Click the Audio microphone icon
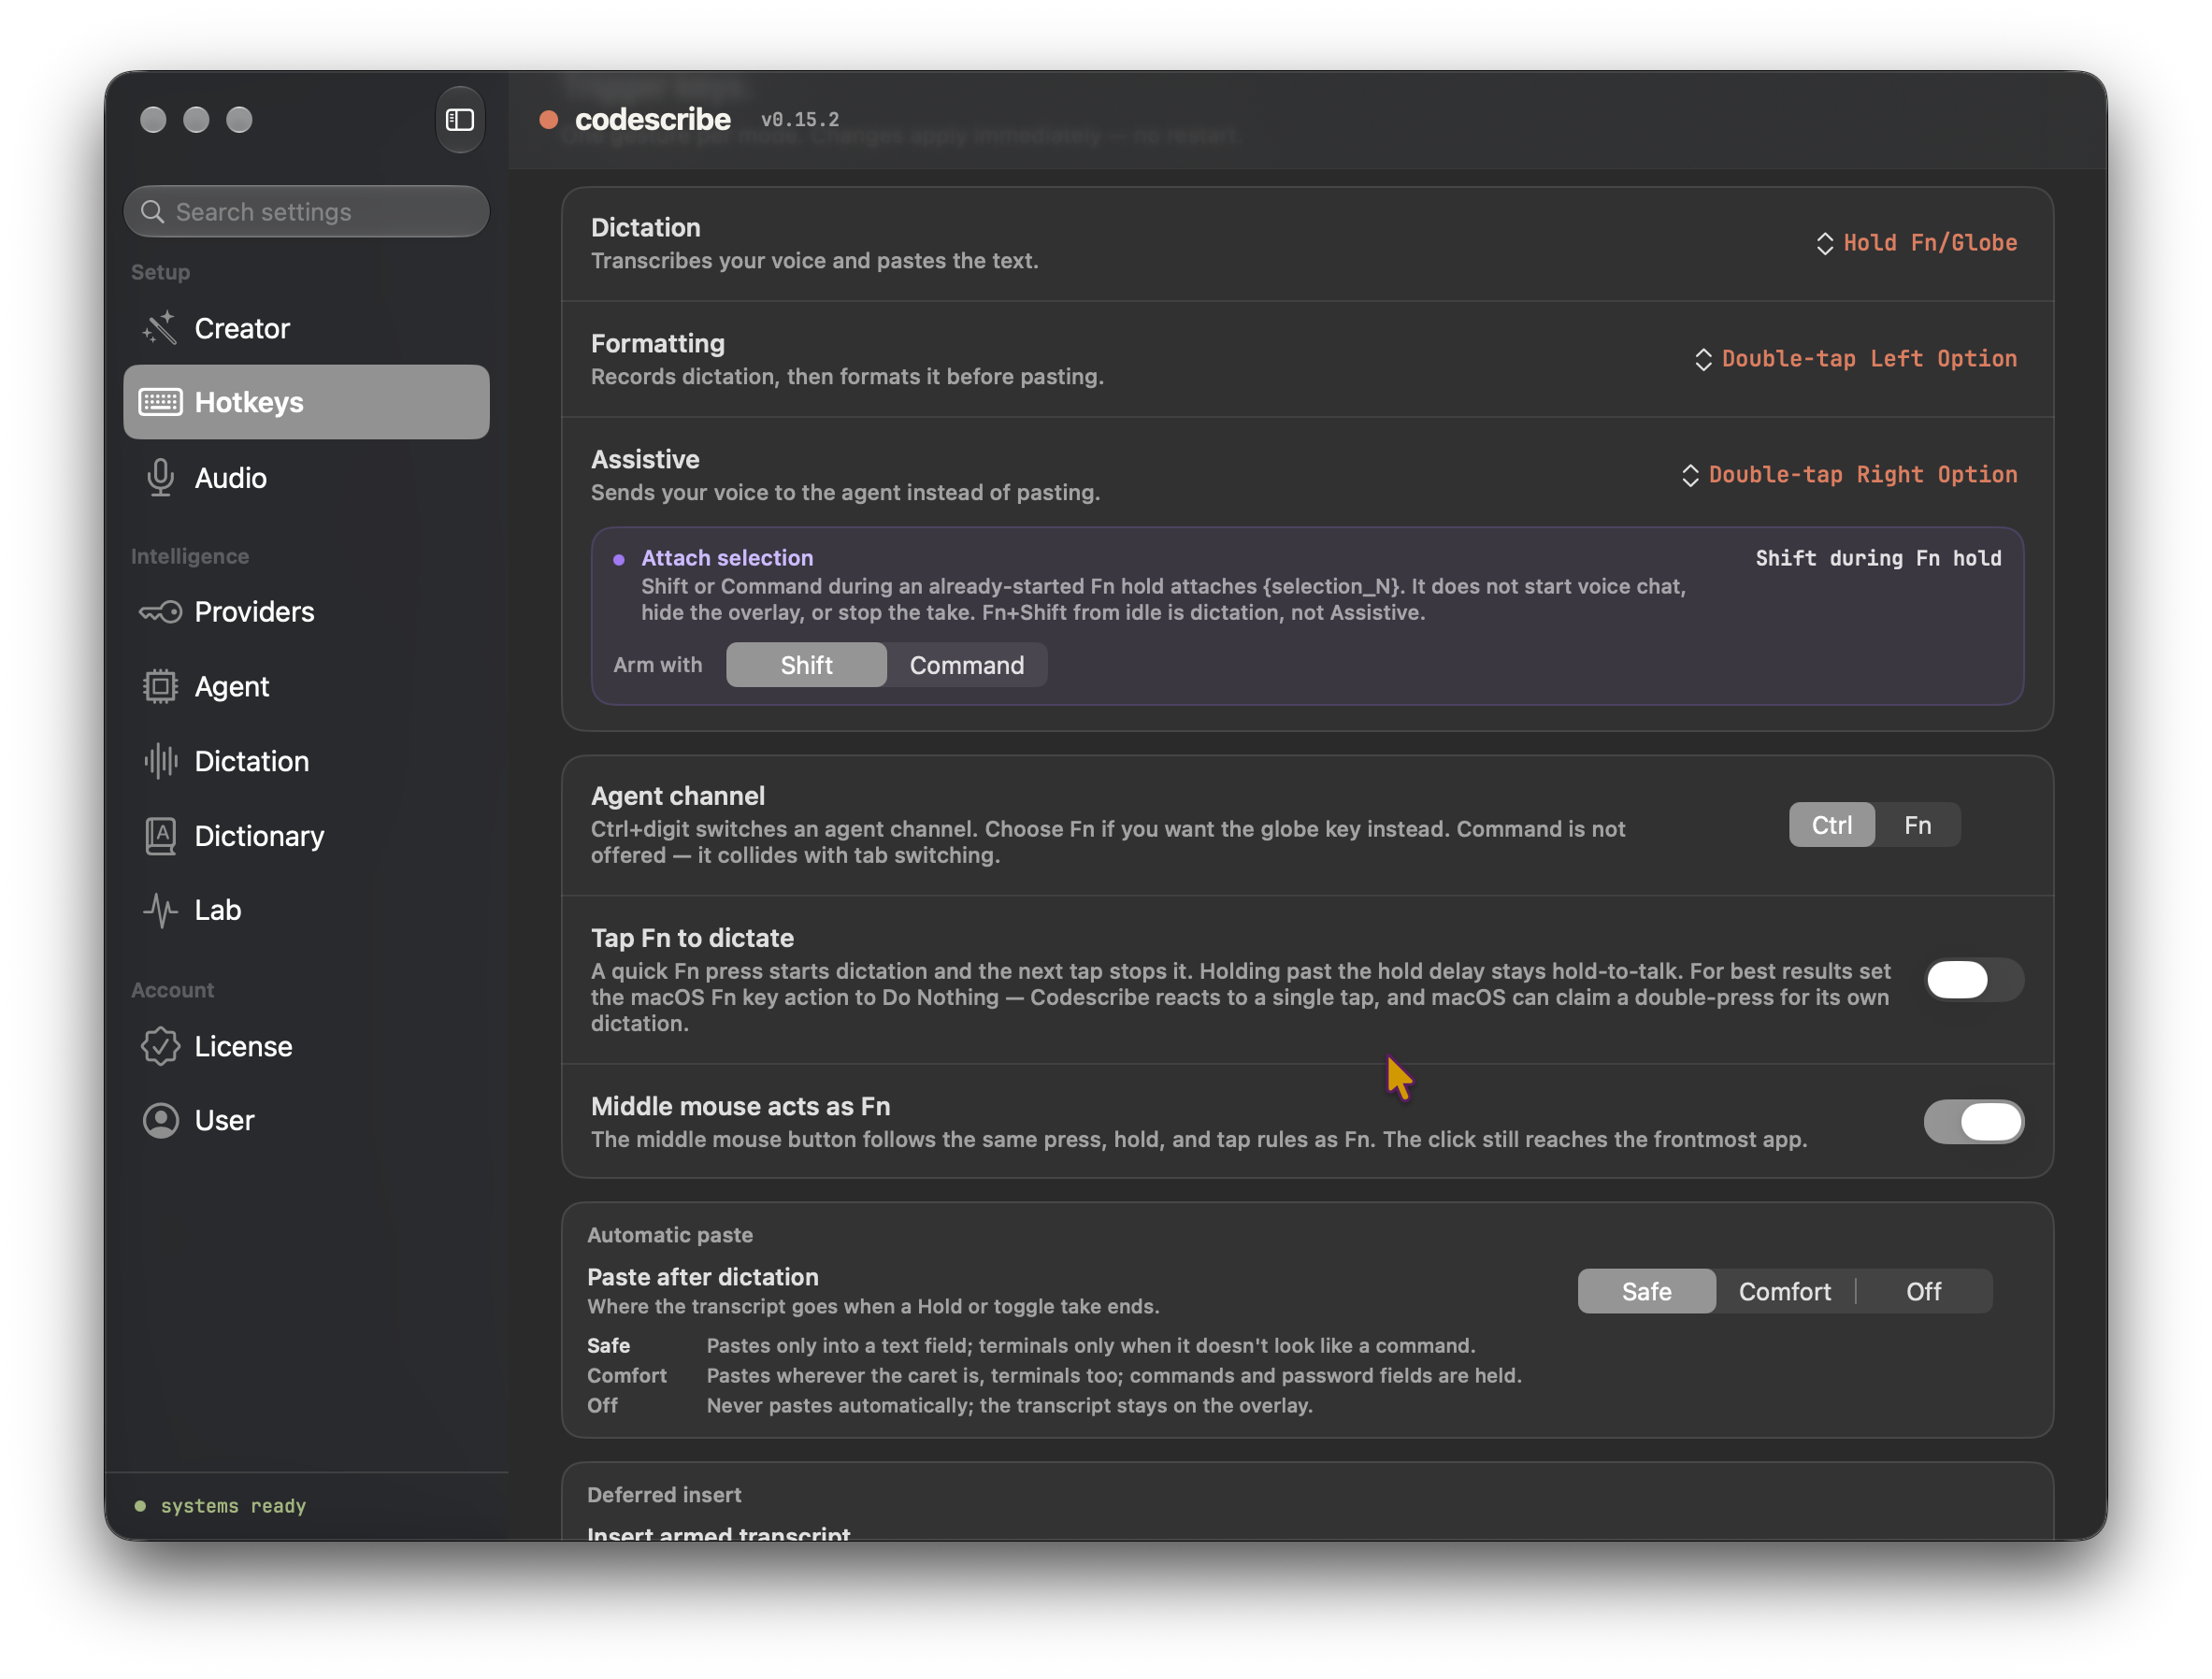Viewport: 2212px width, 1679px height. [x=160, y=478]
